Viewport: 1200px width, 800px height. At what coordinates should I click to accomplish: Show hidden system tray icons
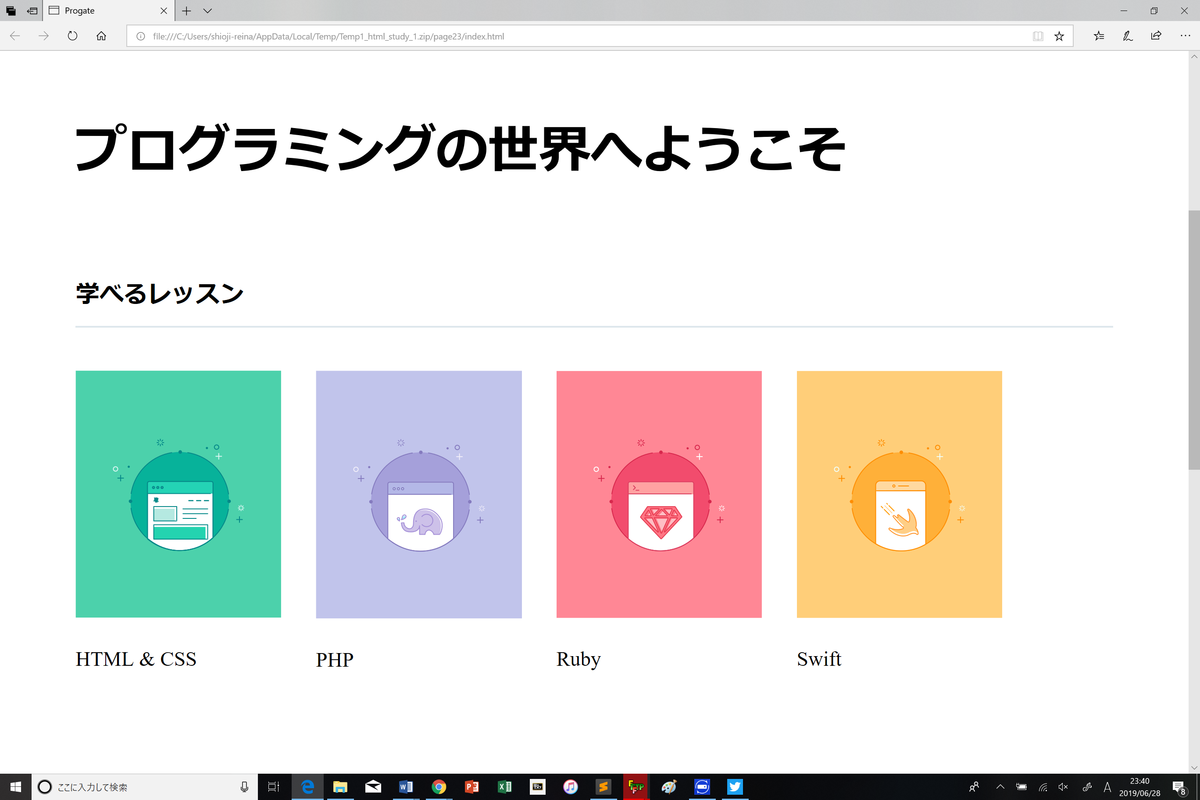(x=1000, y=787)
